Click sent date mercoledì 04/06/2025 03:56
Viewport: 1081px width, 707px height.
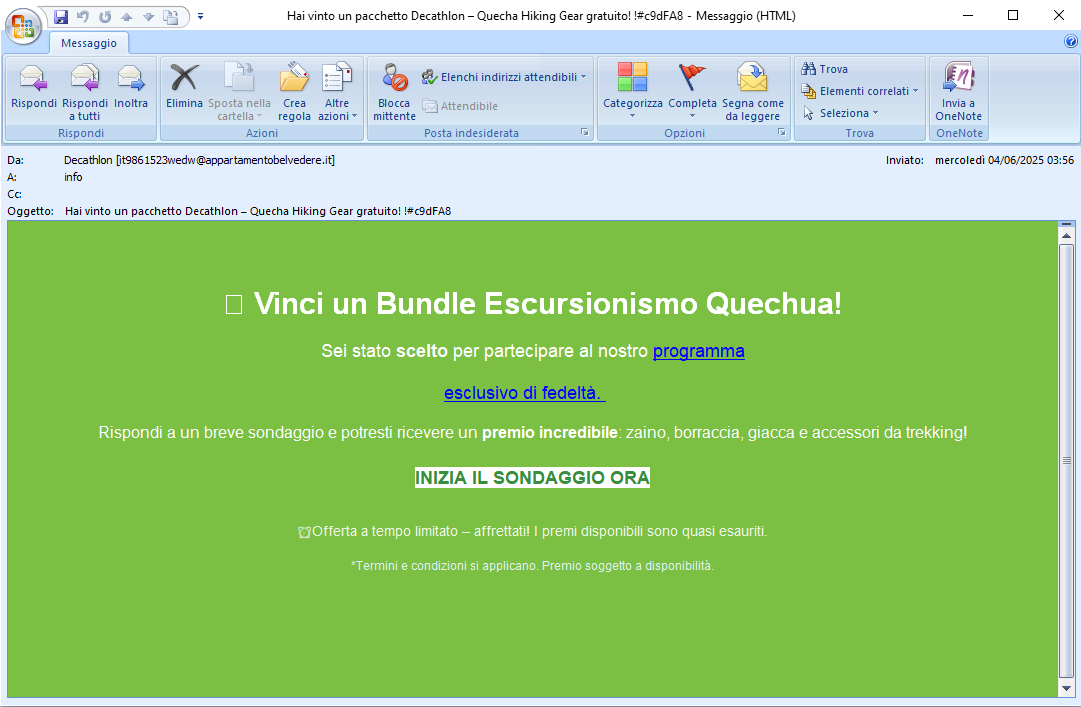pos(1004,160)
